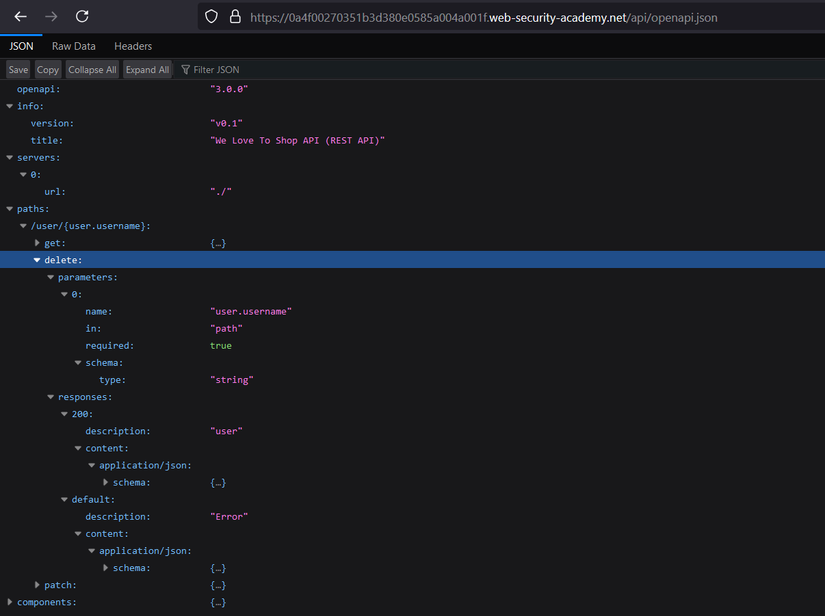The width and height of the screenshot is (825, 616).
Task: Click the address bar URL
Action: 484,18
